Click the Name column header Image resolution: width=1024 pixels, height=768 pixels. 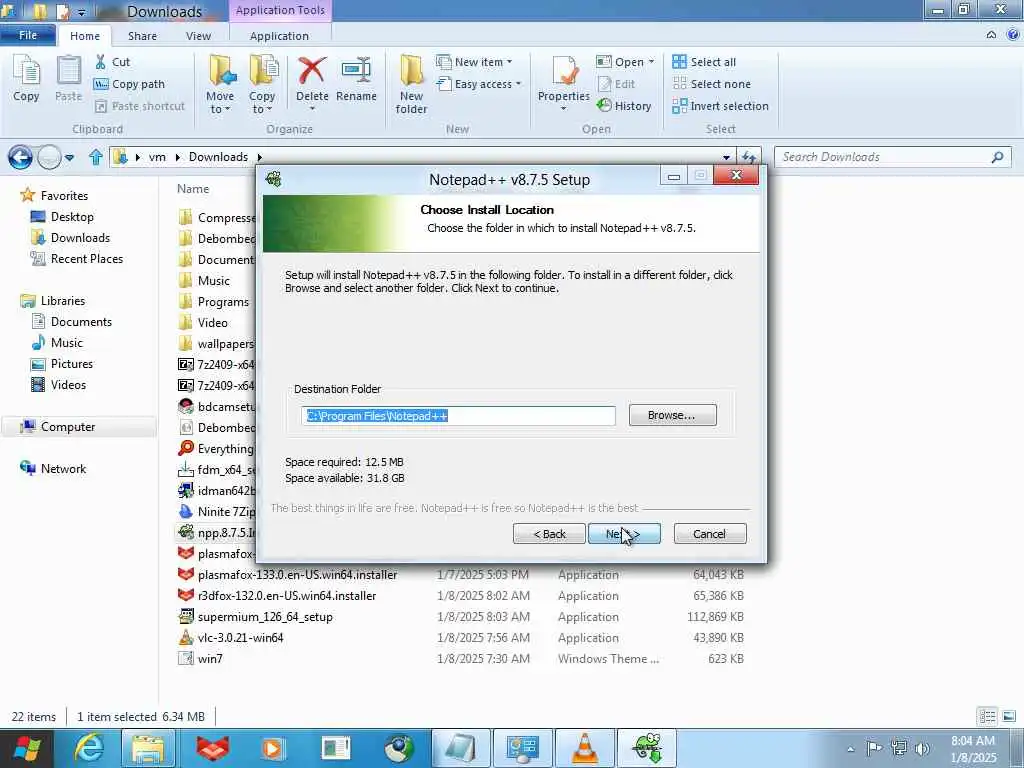193,189
